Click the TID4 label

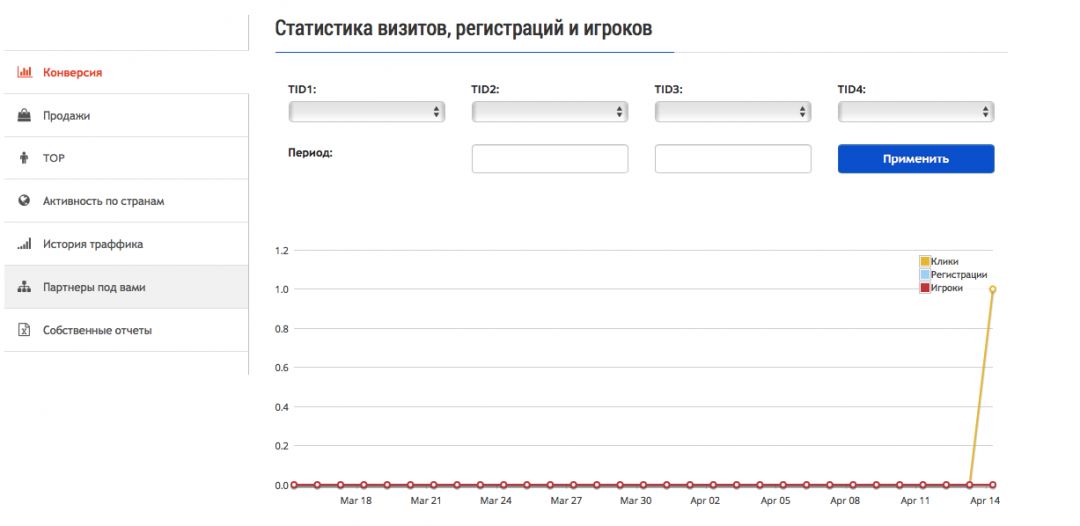coord(852,89)
